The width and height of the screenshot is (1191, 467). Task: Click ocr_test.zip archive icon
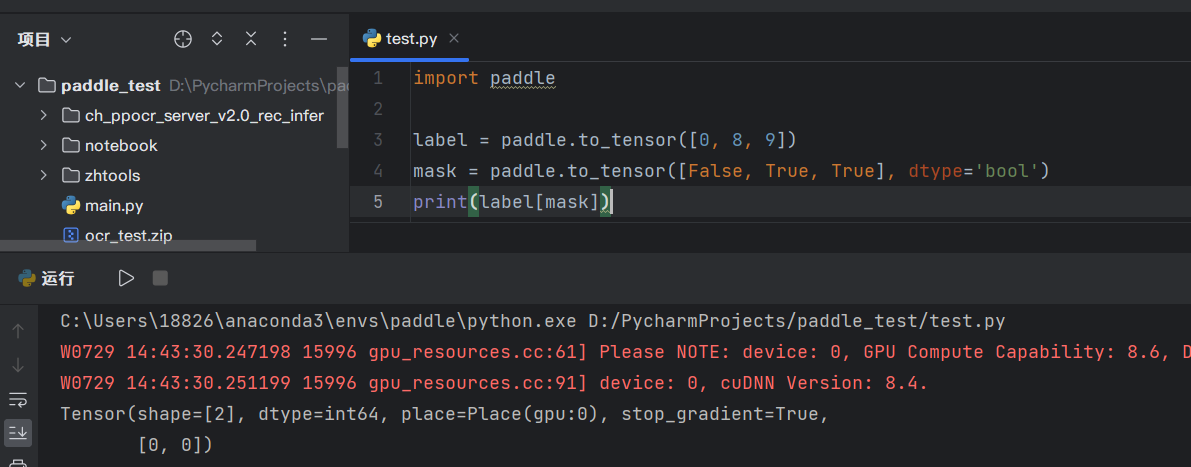tap(71, 235)
